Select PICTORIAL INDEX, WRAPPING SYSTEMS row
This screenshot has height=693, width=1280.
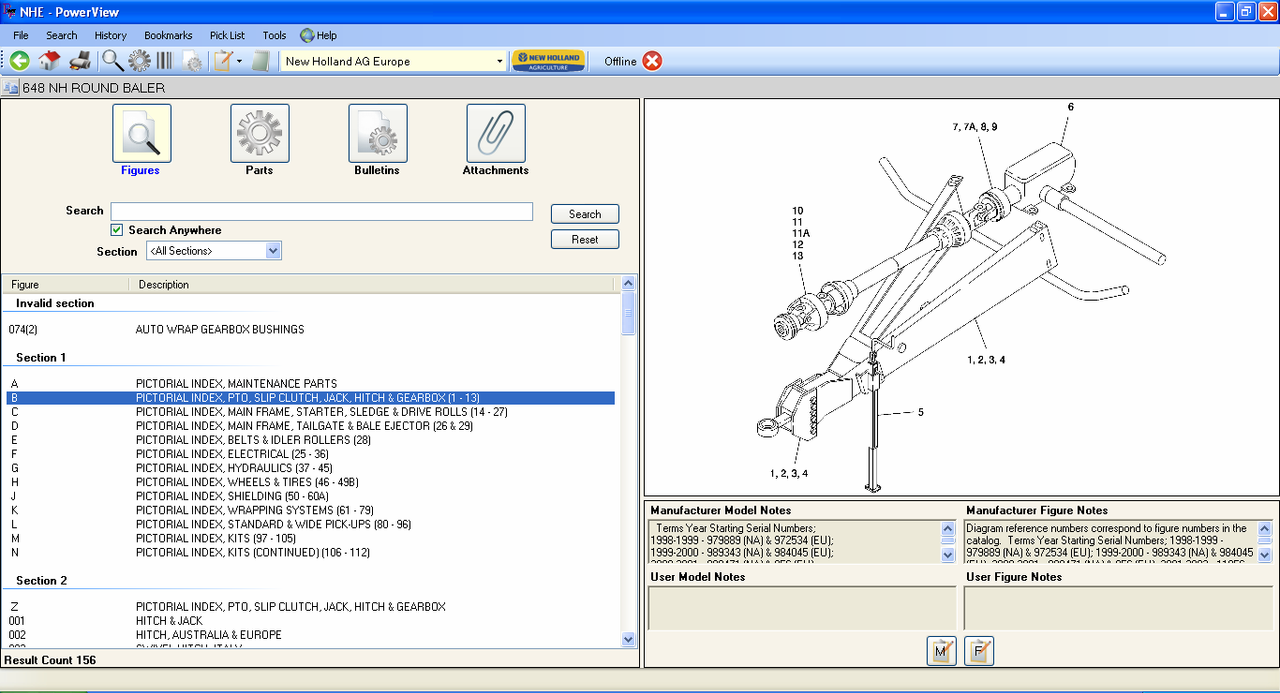(x=311, y=510)
